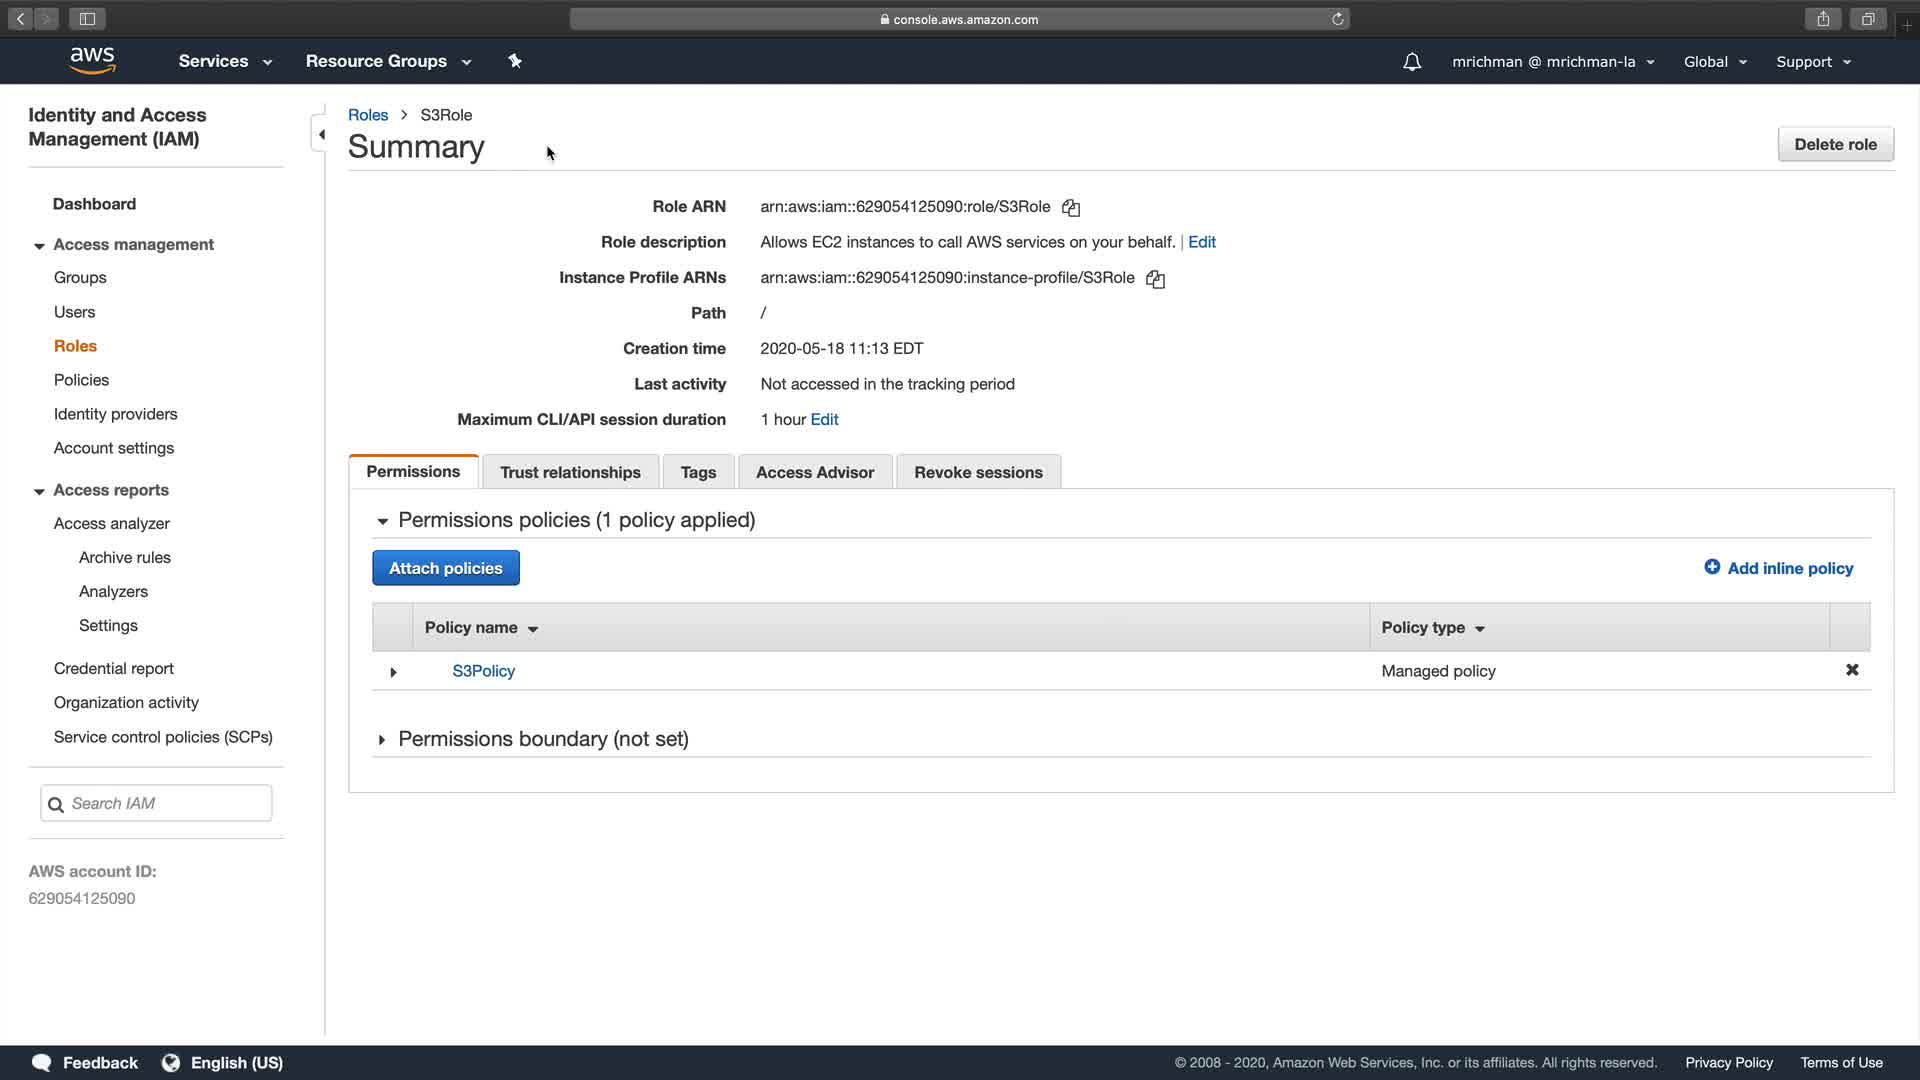Sort by Policy type column

tap(1432, 628)
